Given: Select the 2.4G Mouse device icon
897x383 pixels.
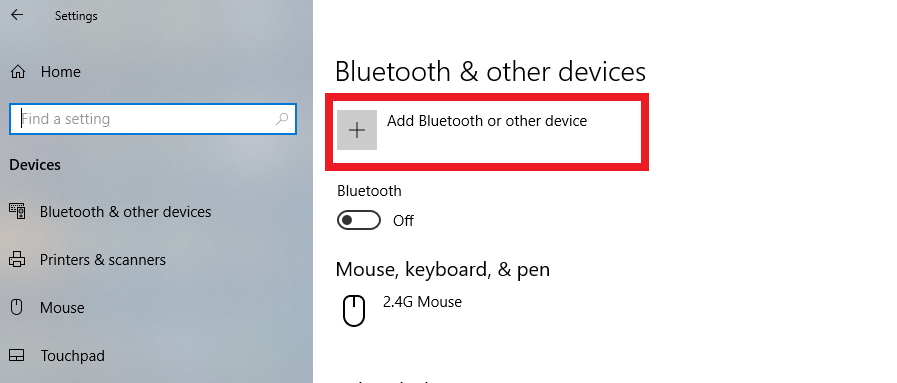Looking at the screenshot, I should pos(354,311).
